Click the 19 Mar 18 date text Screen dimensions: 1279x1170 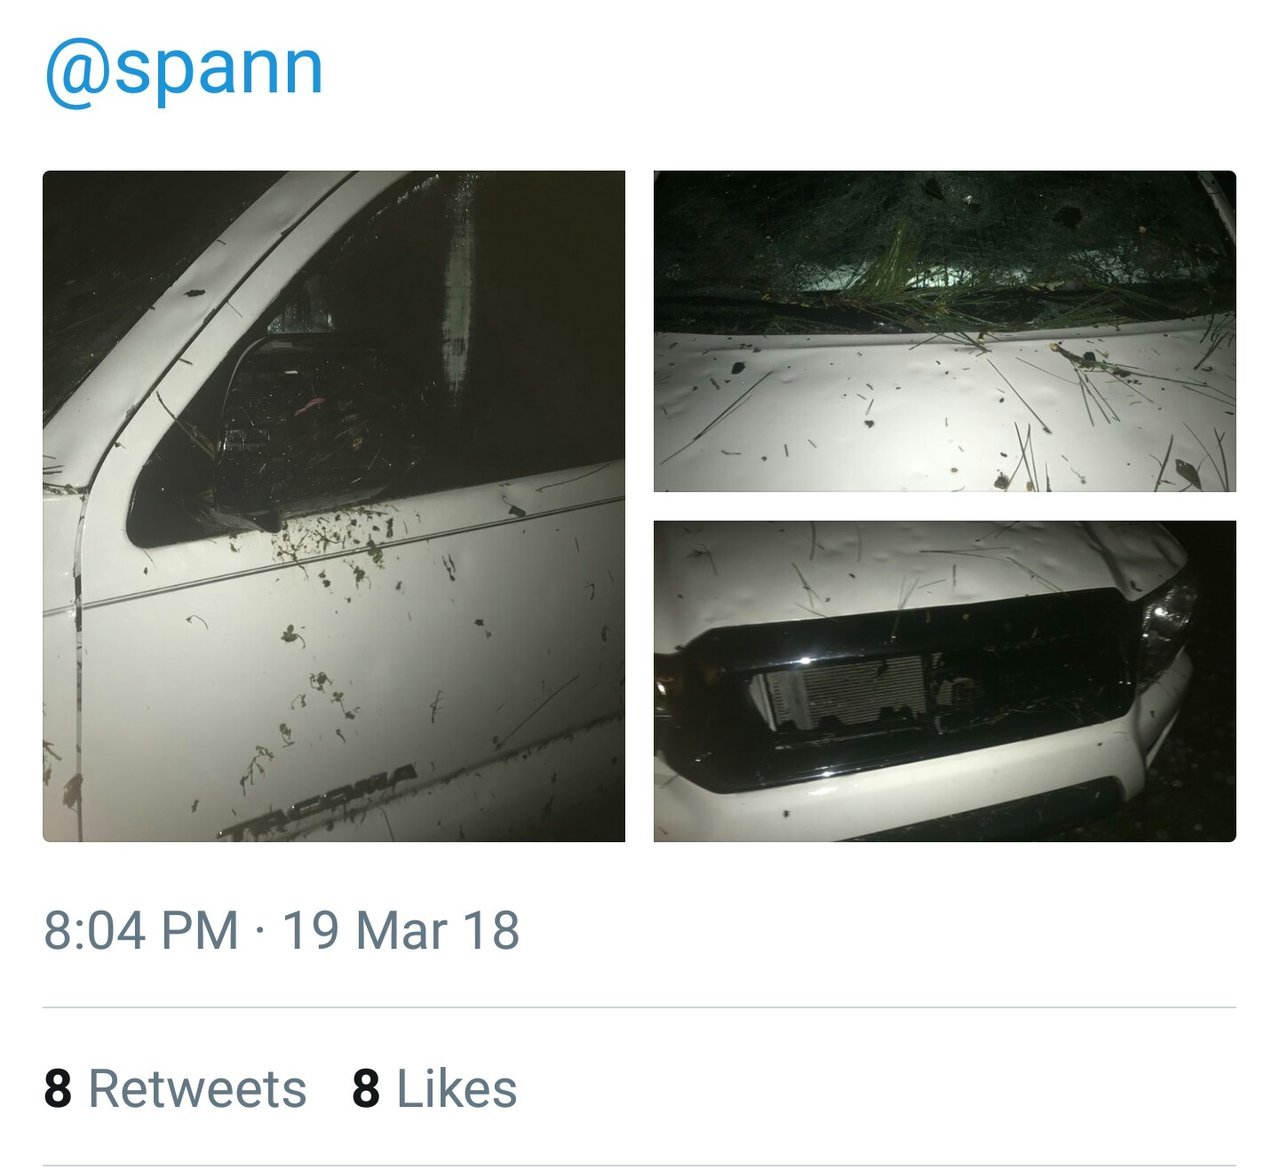(x=401, y=930)
